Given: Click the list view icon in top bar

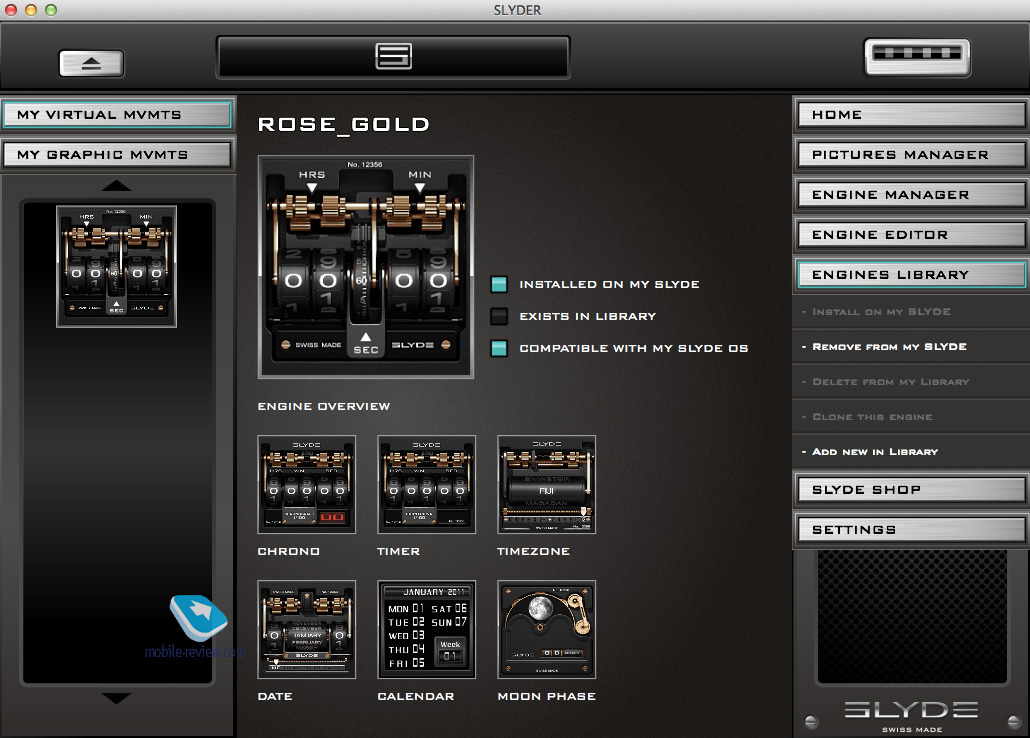Looking at the screenshot, I should 393,57.
